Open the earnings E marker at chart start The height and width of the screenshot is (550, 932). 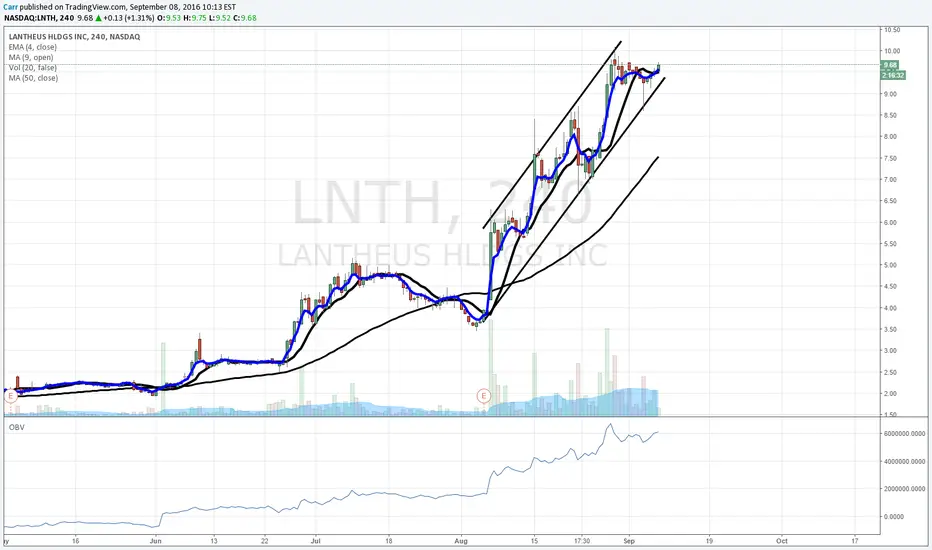(10, 396)
